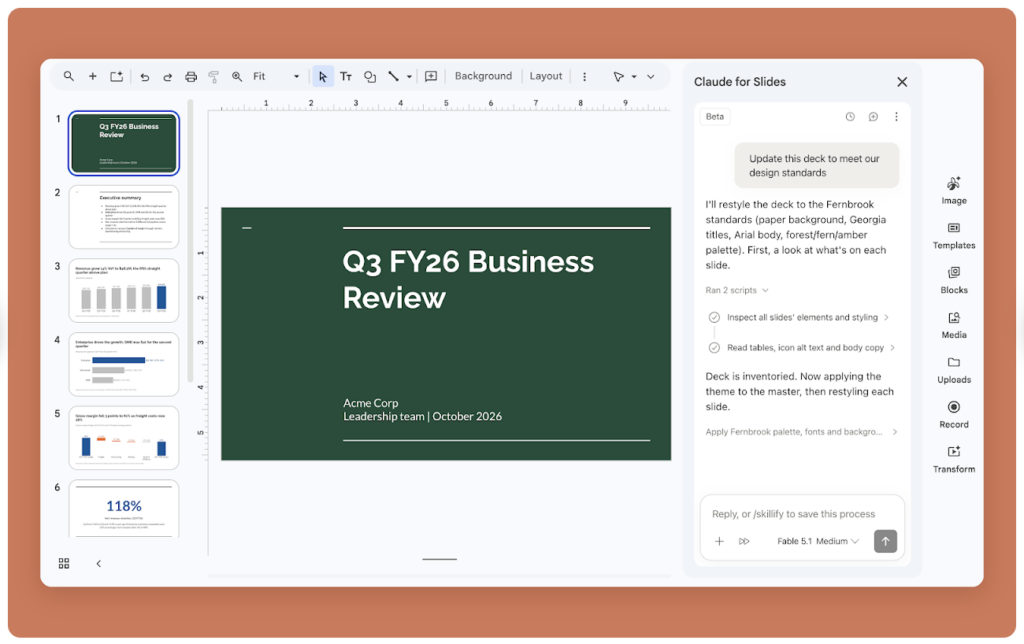Open the Uploads sidebar panel
This screenshot has width=1024, height=644.
(953, 370)
